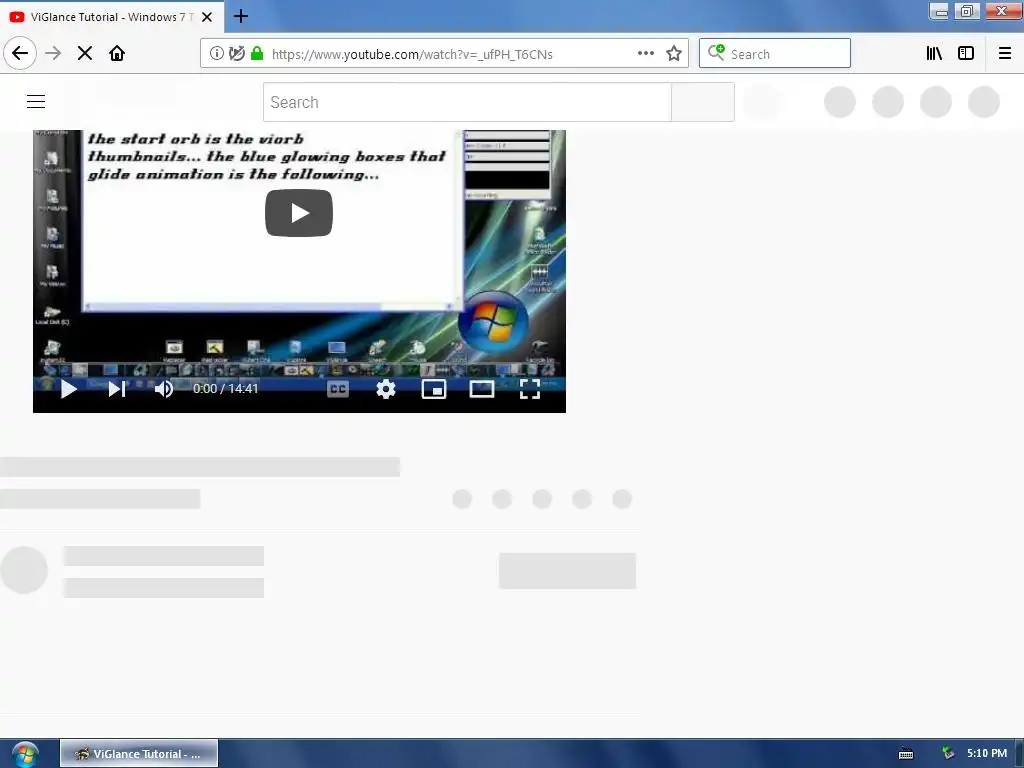Screen dimensions: 1024x768
Task: Open the Library bookmarks icon
Action: (x=934, y=54)
